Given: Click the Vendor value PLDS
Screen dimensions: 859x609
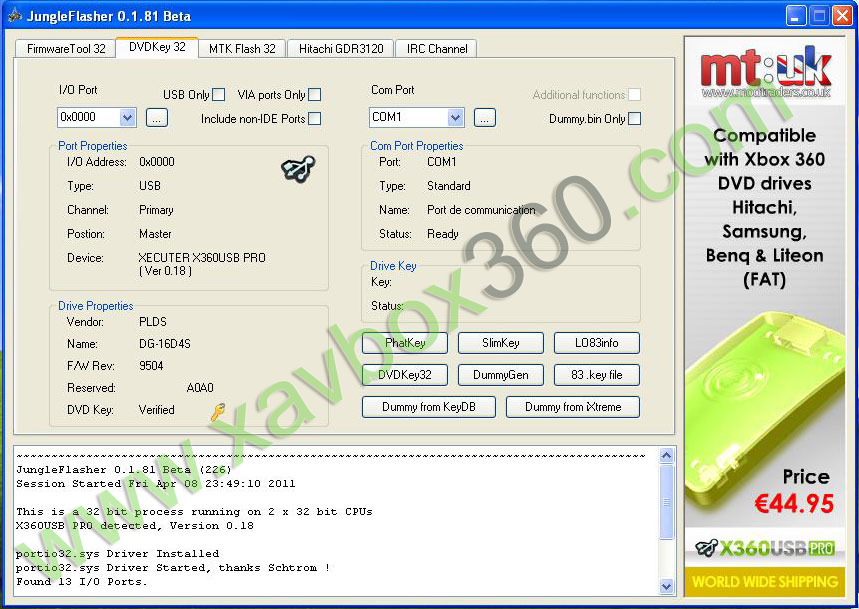Looking at the screenshot, I should coord(153,322).
